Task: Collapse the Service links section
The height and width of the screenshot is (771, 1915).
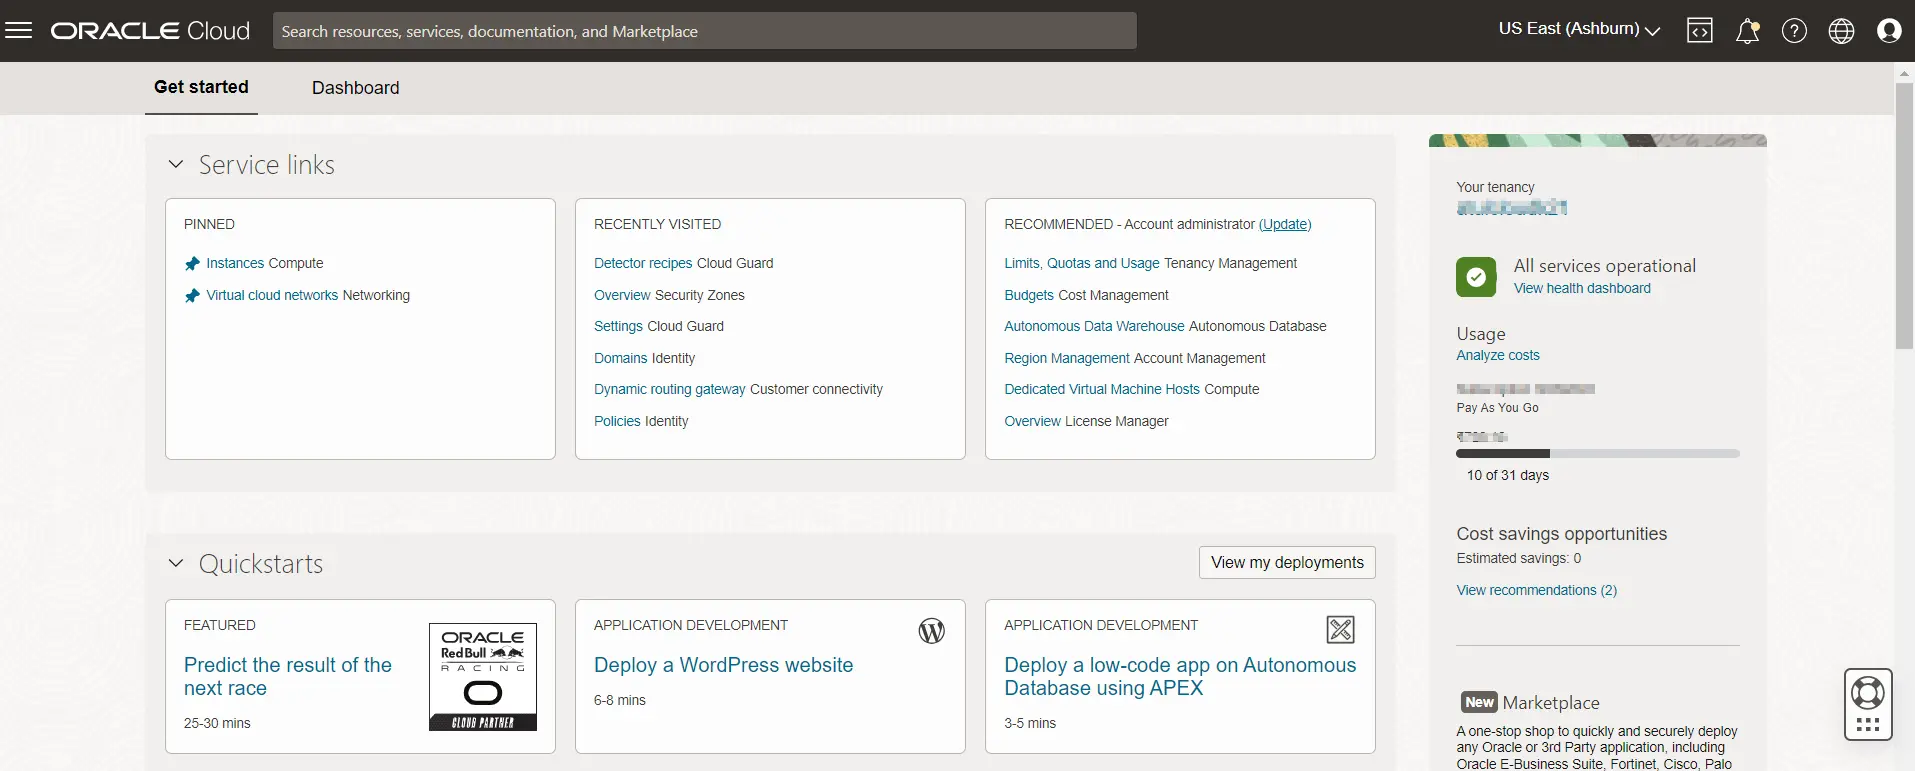Action: (x=176, y=164)
